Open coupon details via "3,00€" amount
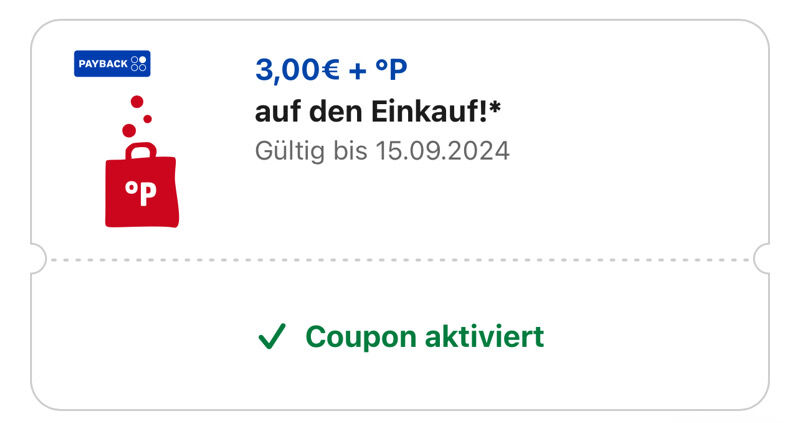Screen dimensions: 800x423 [297, 70]
